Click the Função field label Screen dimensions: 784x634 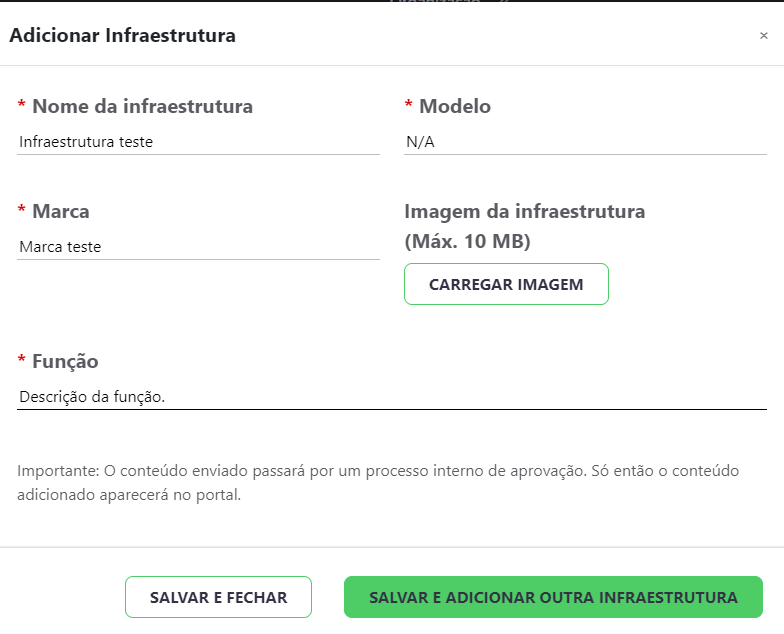(65, 361)
